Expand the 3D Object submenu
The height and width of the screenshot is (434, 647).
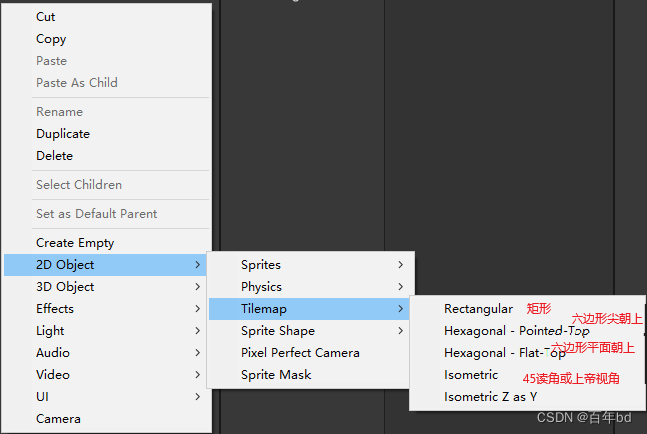click(x=65, y=287)
